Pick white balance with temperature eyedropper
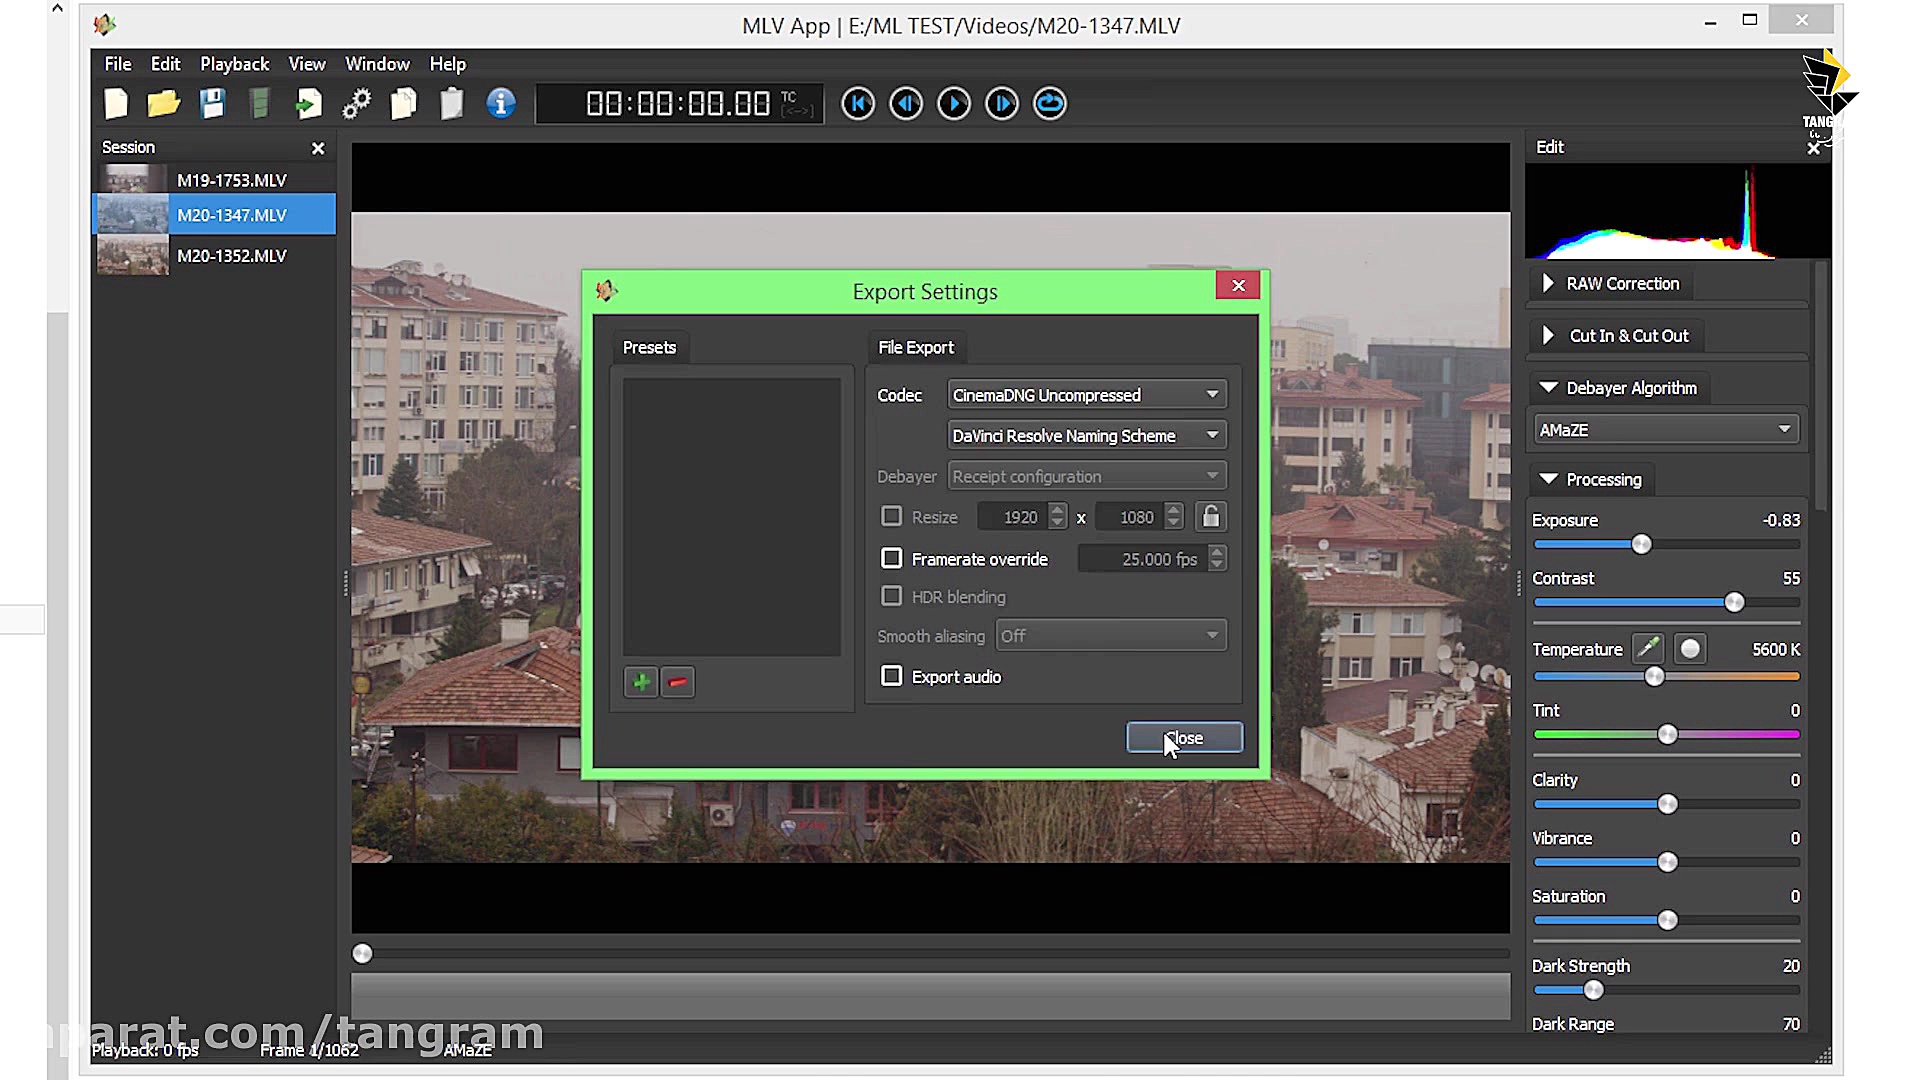1920x1080 pixels. click(x=1647, y=649)
